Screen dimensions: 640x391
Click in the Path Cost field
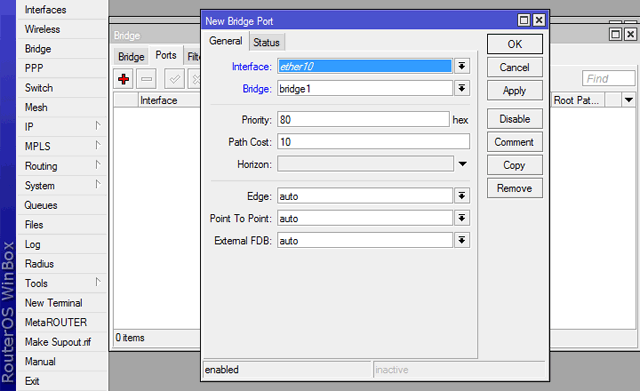tap(373, 142)
